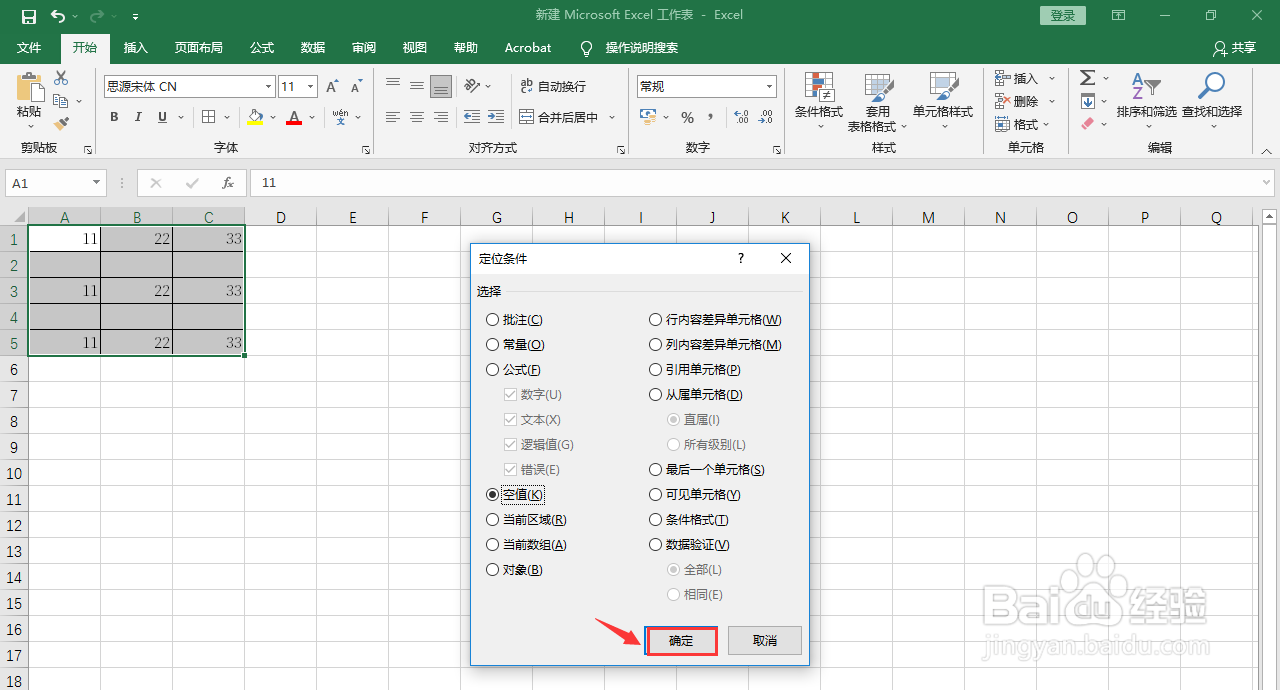Click the Conditional Formatting (条件格式) icon
Image resolution: width=1280 pixels, height=690 pixels.
[x=819, y=86]
